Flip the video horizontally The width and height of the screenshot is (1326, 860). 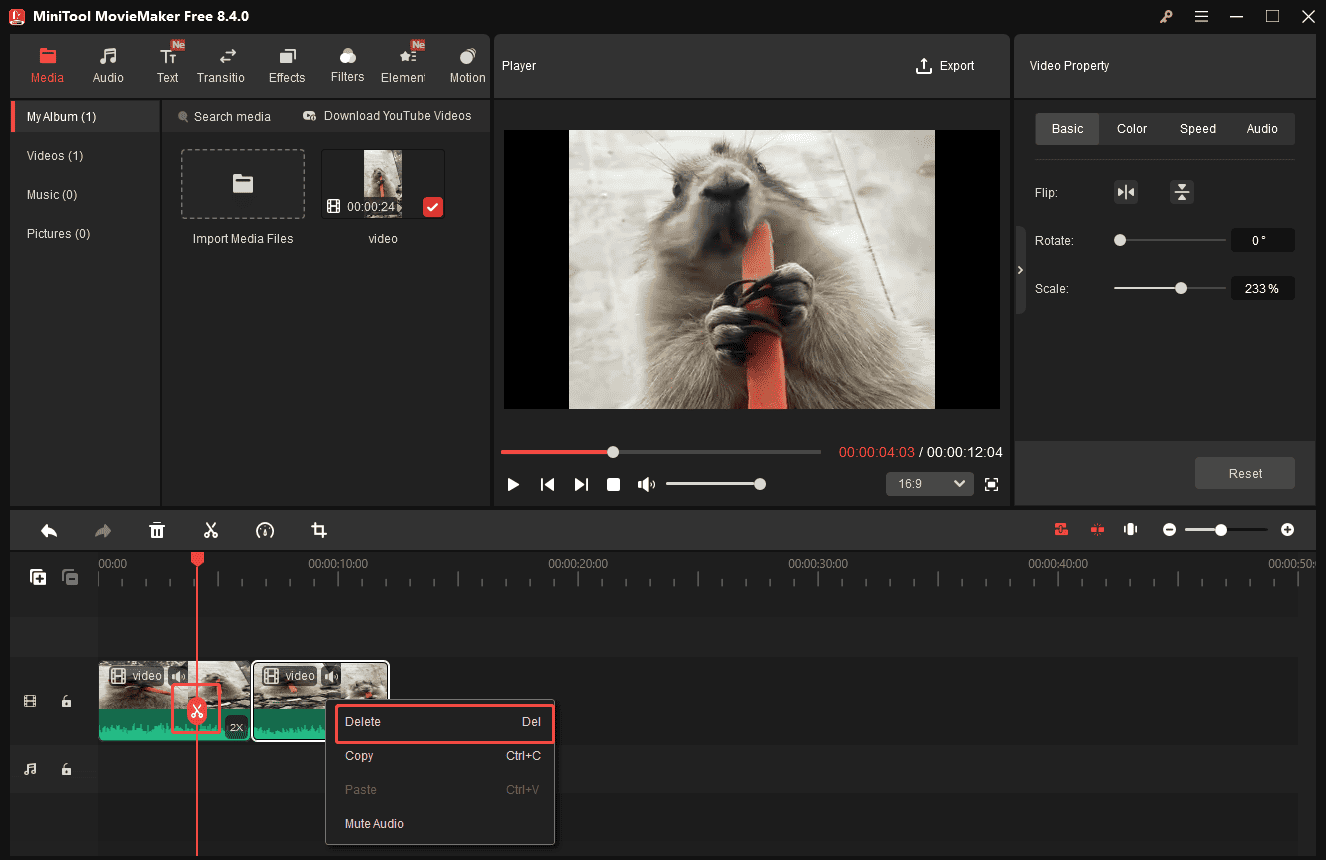1126,191
